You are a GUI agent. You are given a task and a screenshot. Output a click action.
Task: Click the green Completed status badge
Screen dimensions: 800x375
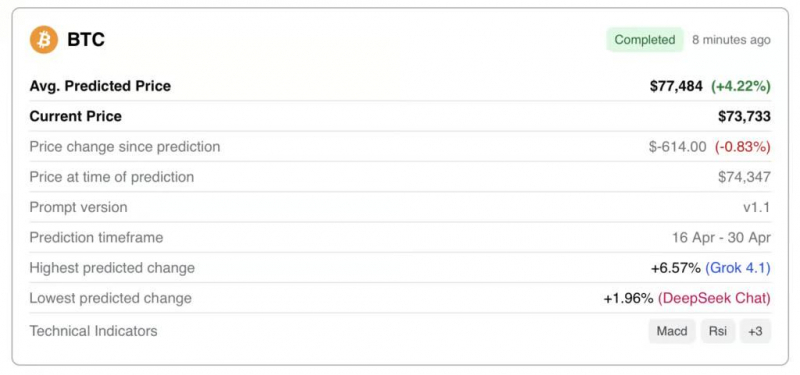tap(645, 40)
